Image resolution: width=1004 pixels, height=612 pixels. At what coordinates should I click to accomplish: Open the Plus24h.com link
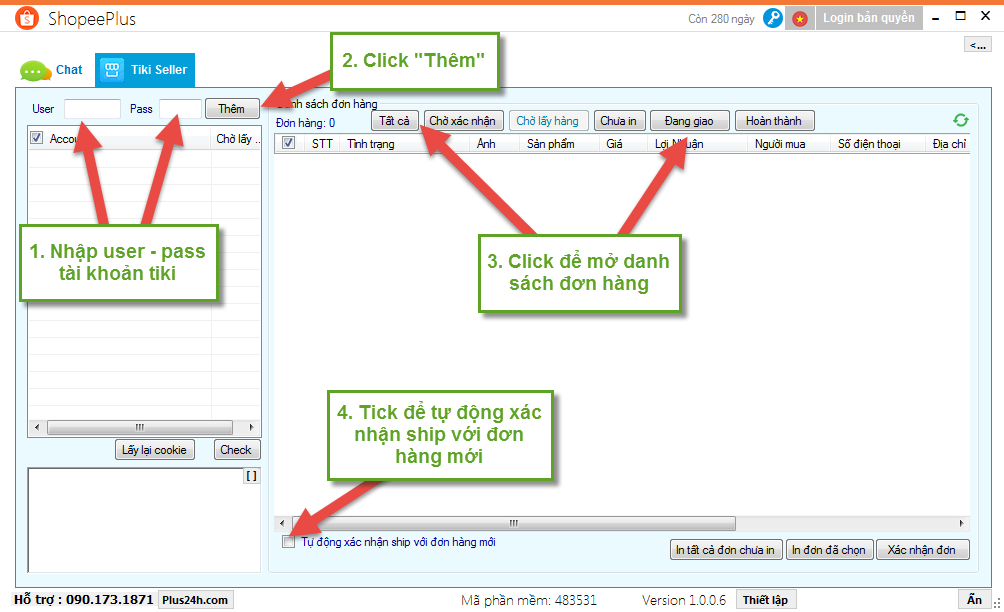pos(195,600)
